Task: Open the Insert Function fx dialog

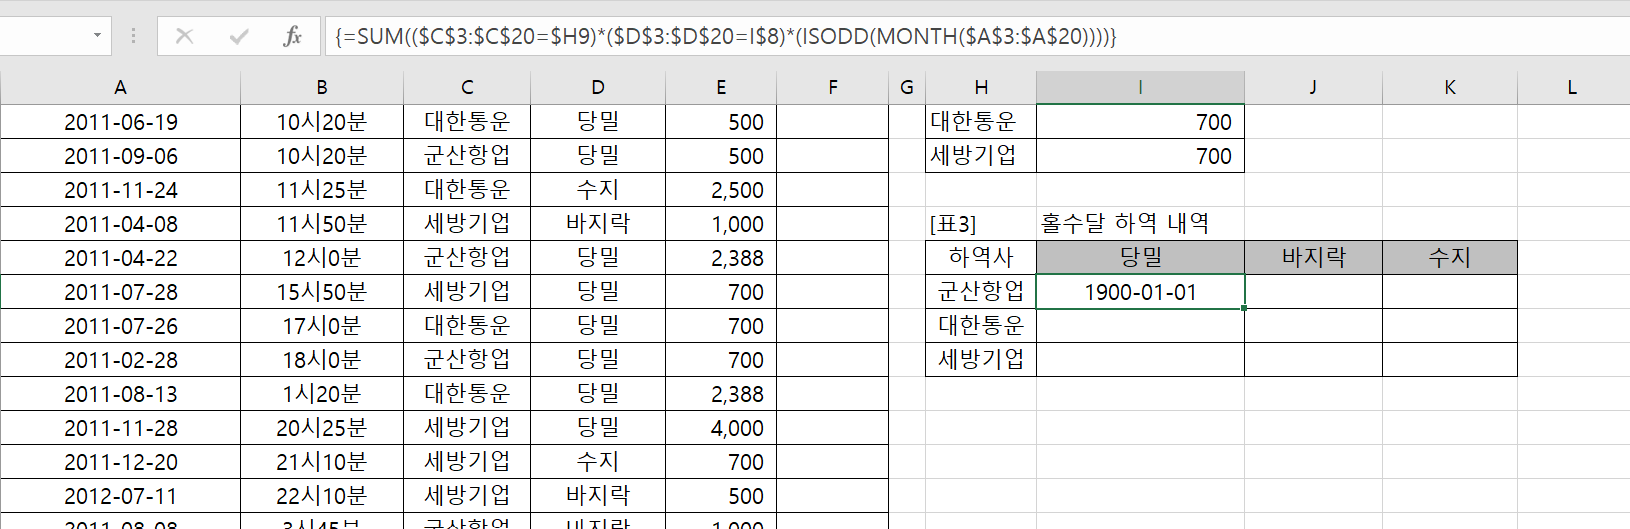Action: tap(292, 37)
